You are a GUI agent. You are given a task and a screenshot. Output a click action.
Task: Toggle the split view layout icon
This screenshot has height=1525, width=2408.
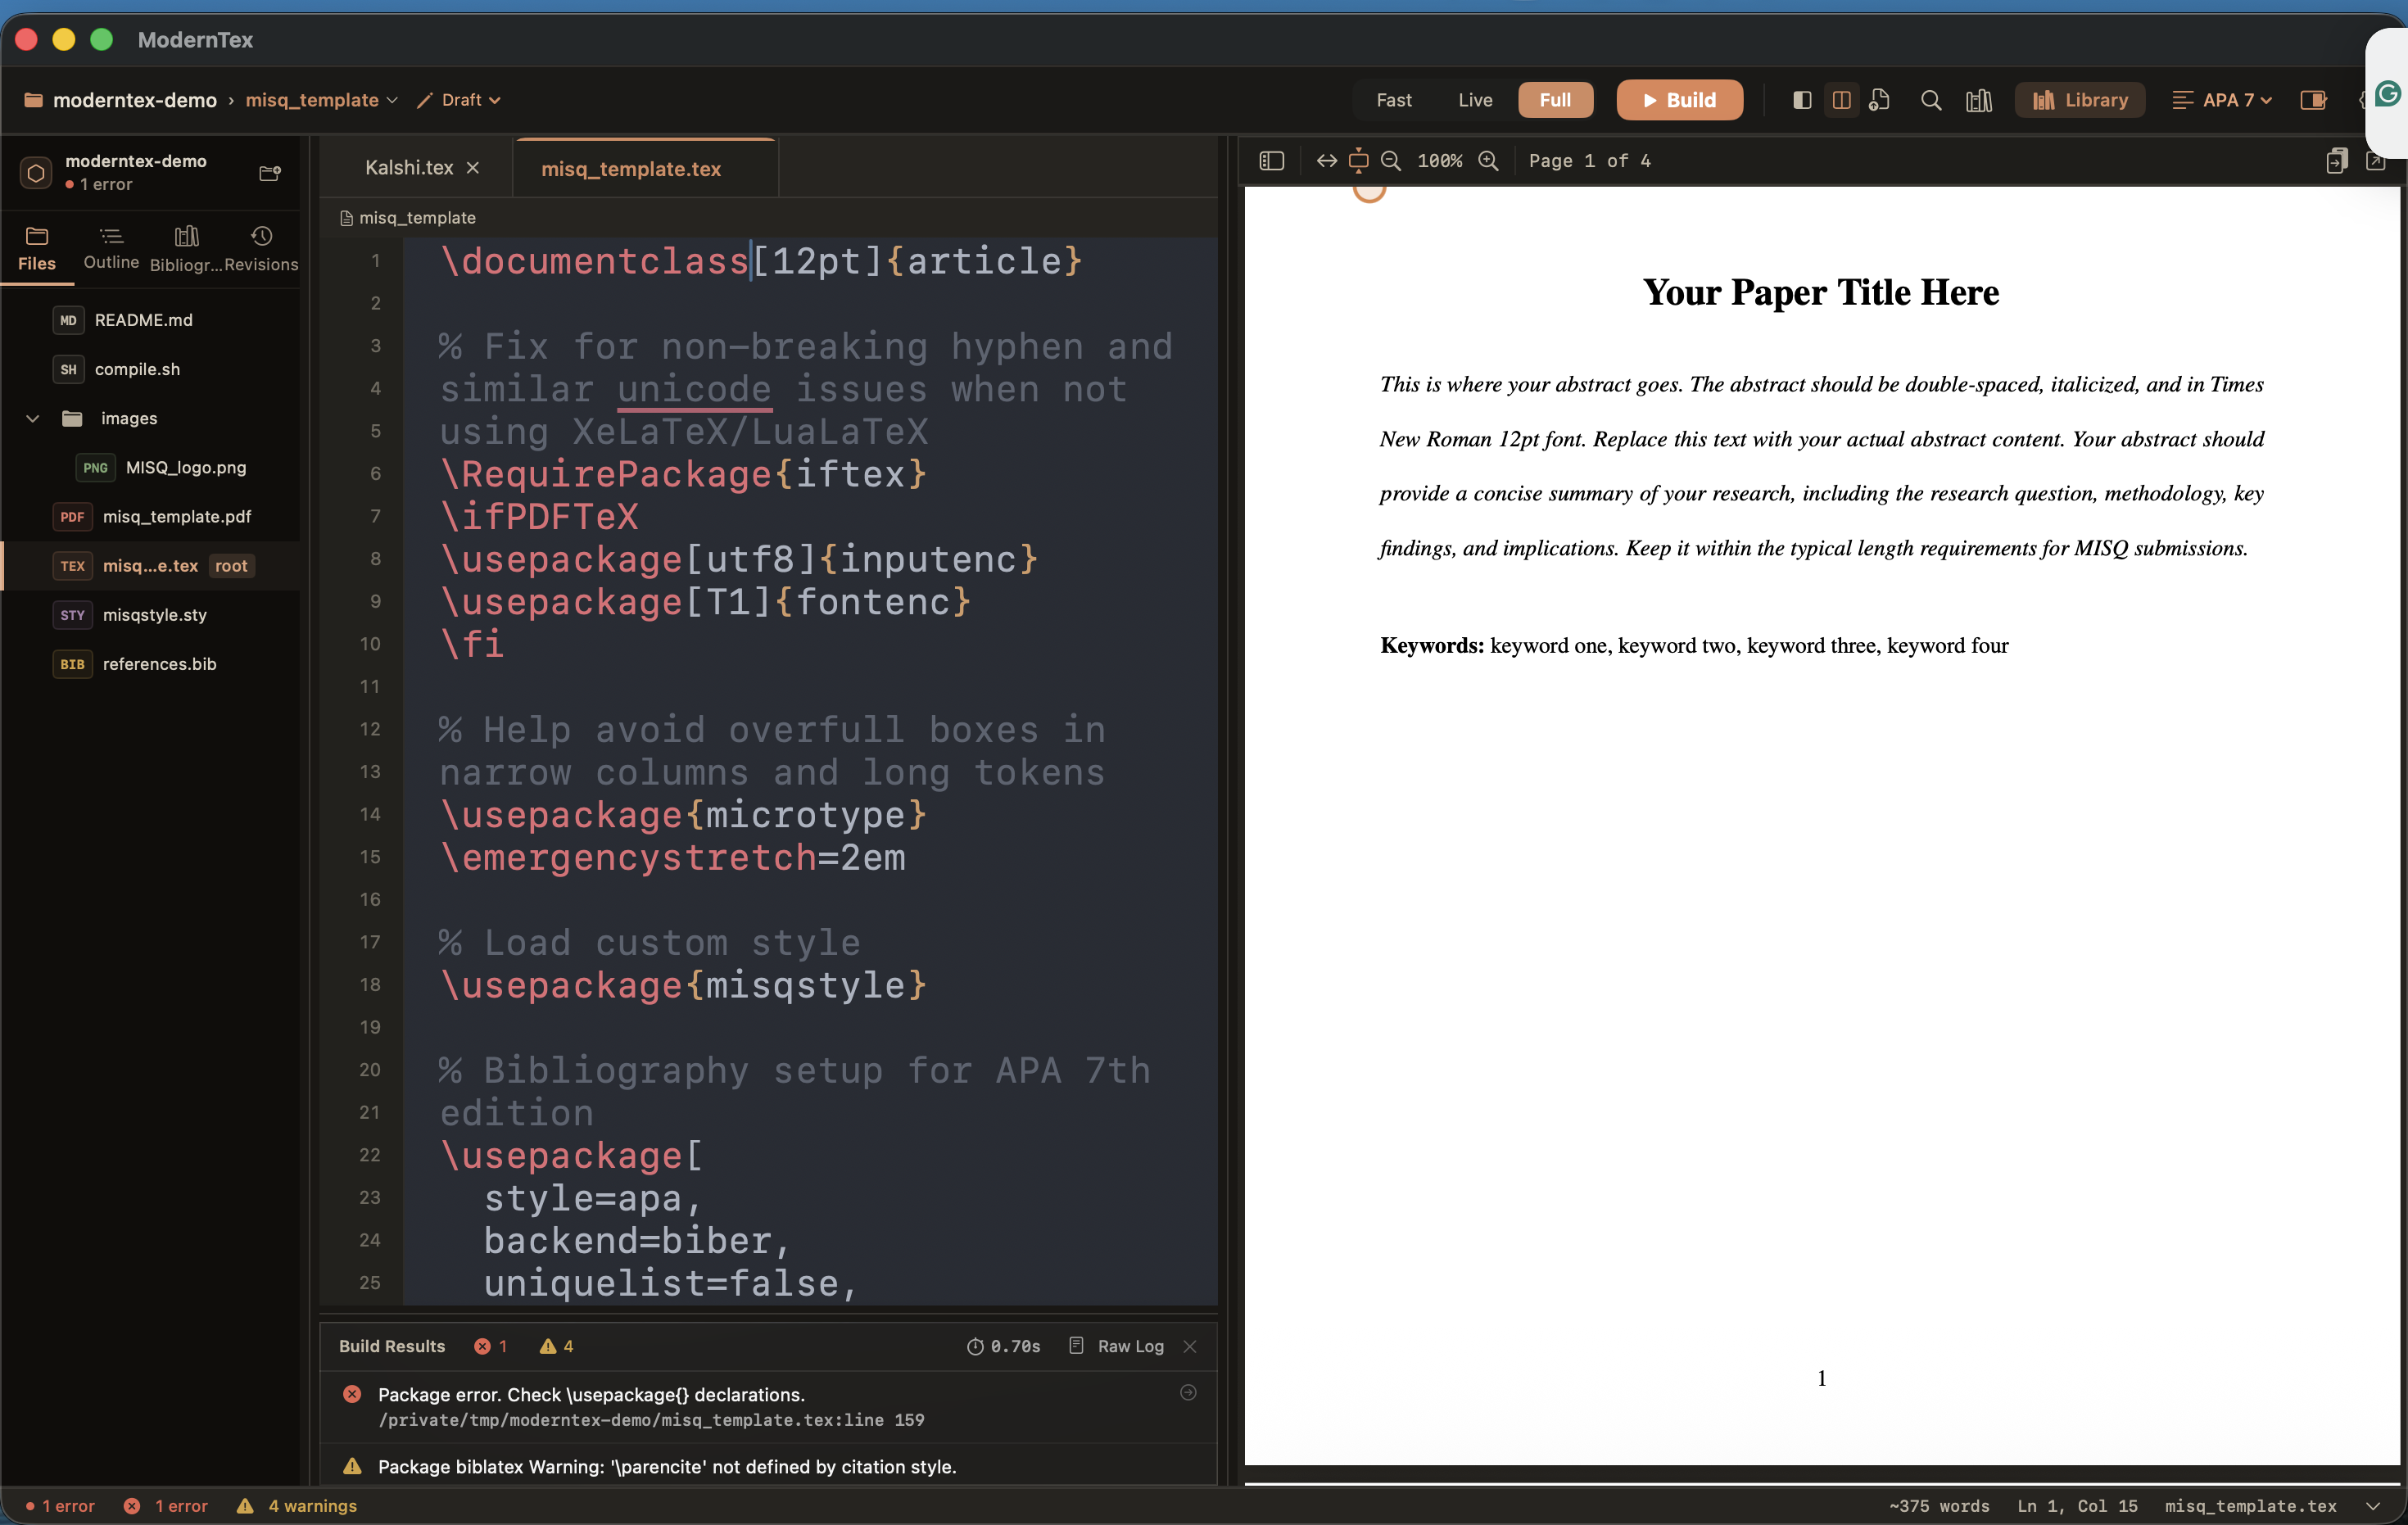[1841, 100]
